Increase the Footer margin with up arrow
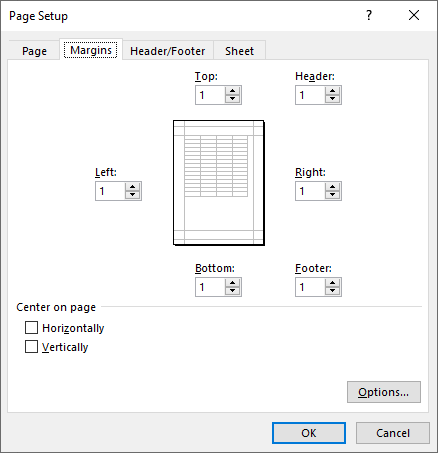 [332, 283]
